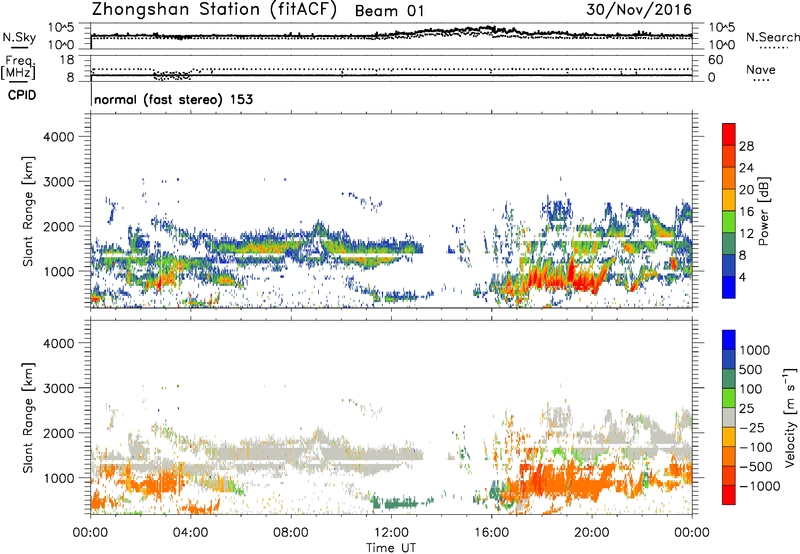Click the '04:00' time axis label
This screenshot has width=800, height=554.
[190, 533]
